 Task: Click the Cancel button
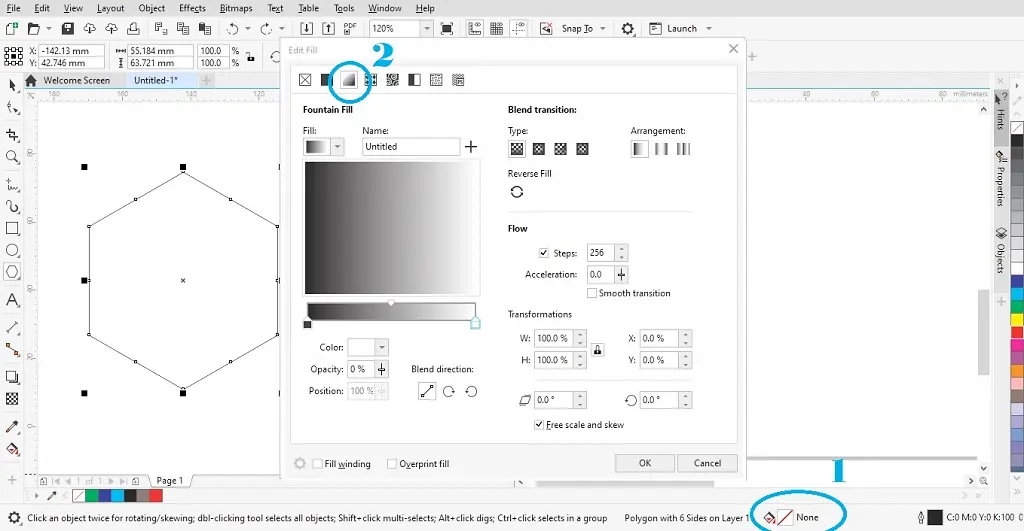(707, 463)
